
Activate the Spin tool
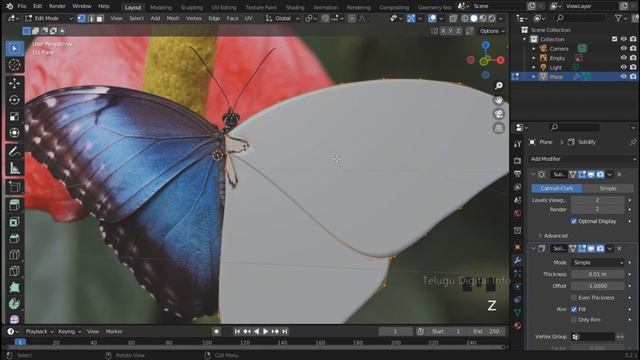[x=15, y=304]
